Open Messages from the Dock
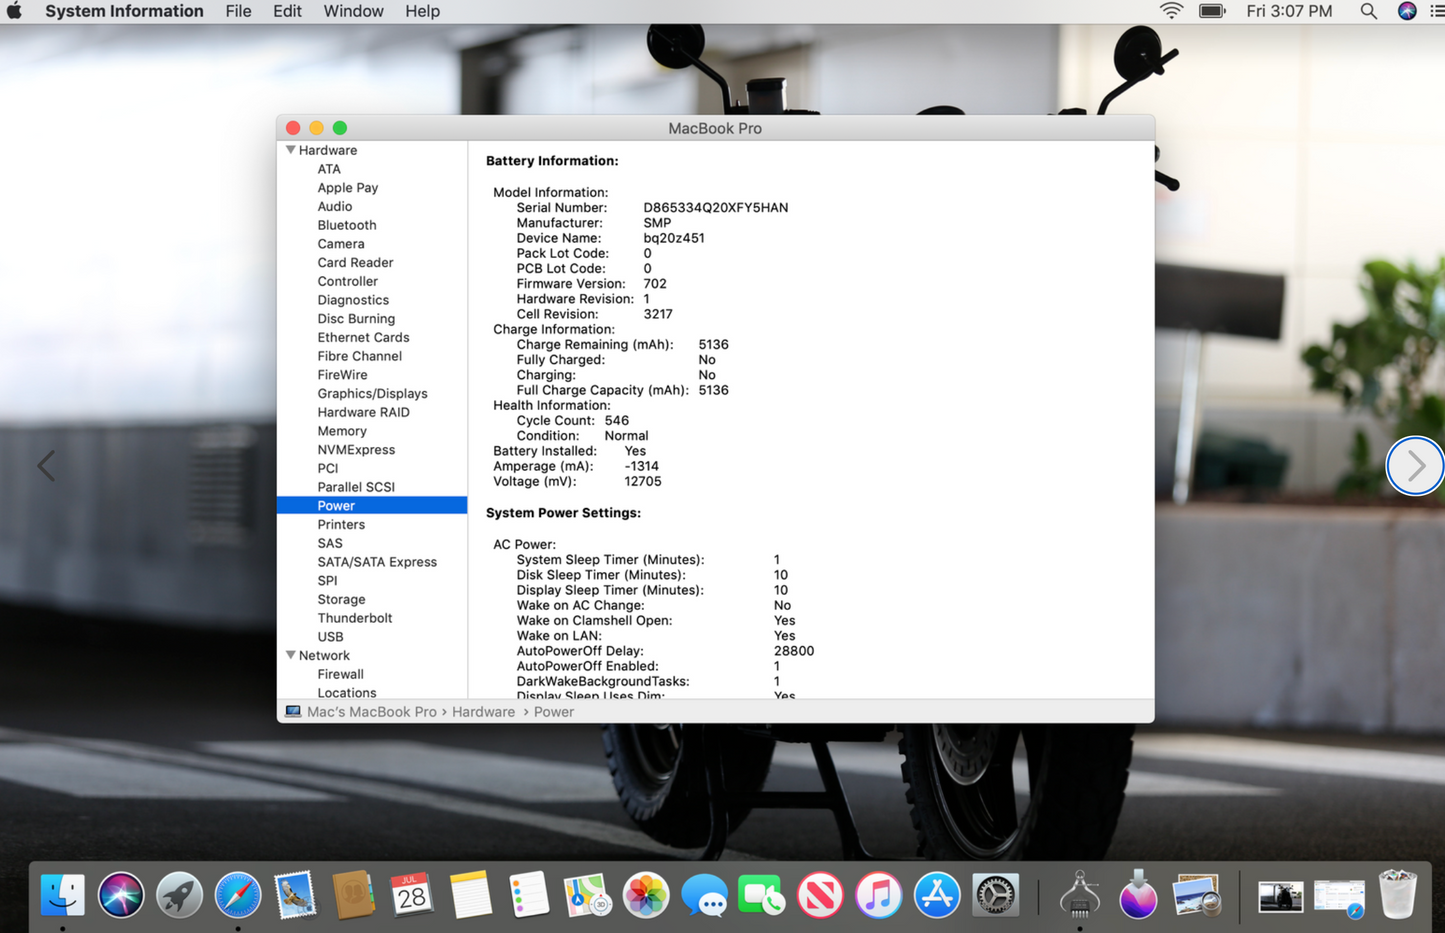 point(704,895)
